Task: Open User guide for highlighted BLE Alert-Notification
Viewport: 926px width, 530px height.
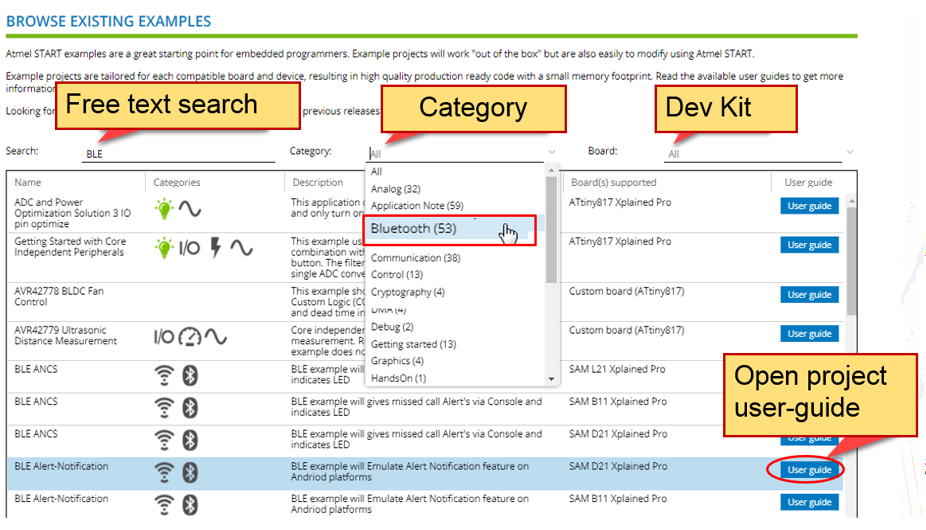Action: (x=809, y=470)
